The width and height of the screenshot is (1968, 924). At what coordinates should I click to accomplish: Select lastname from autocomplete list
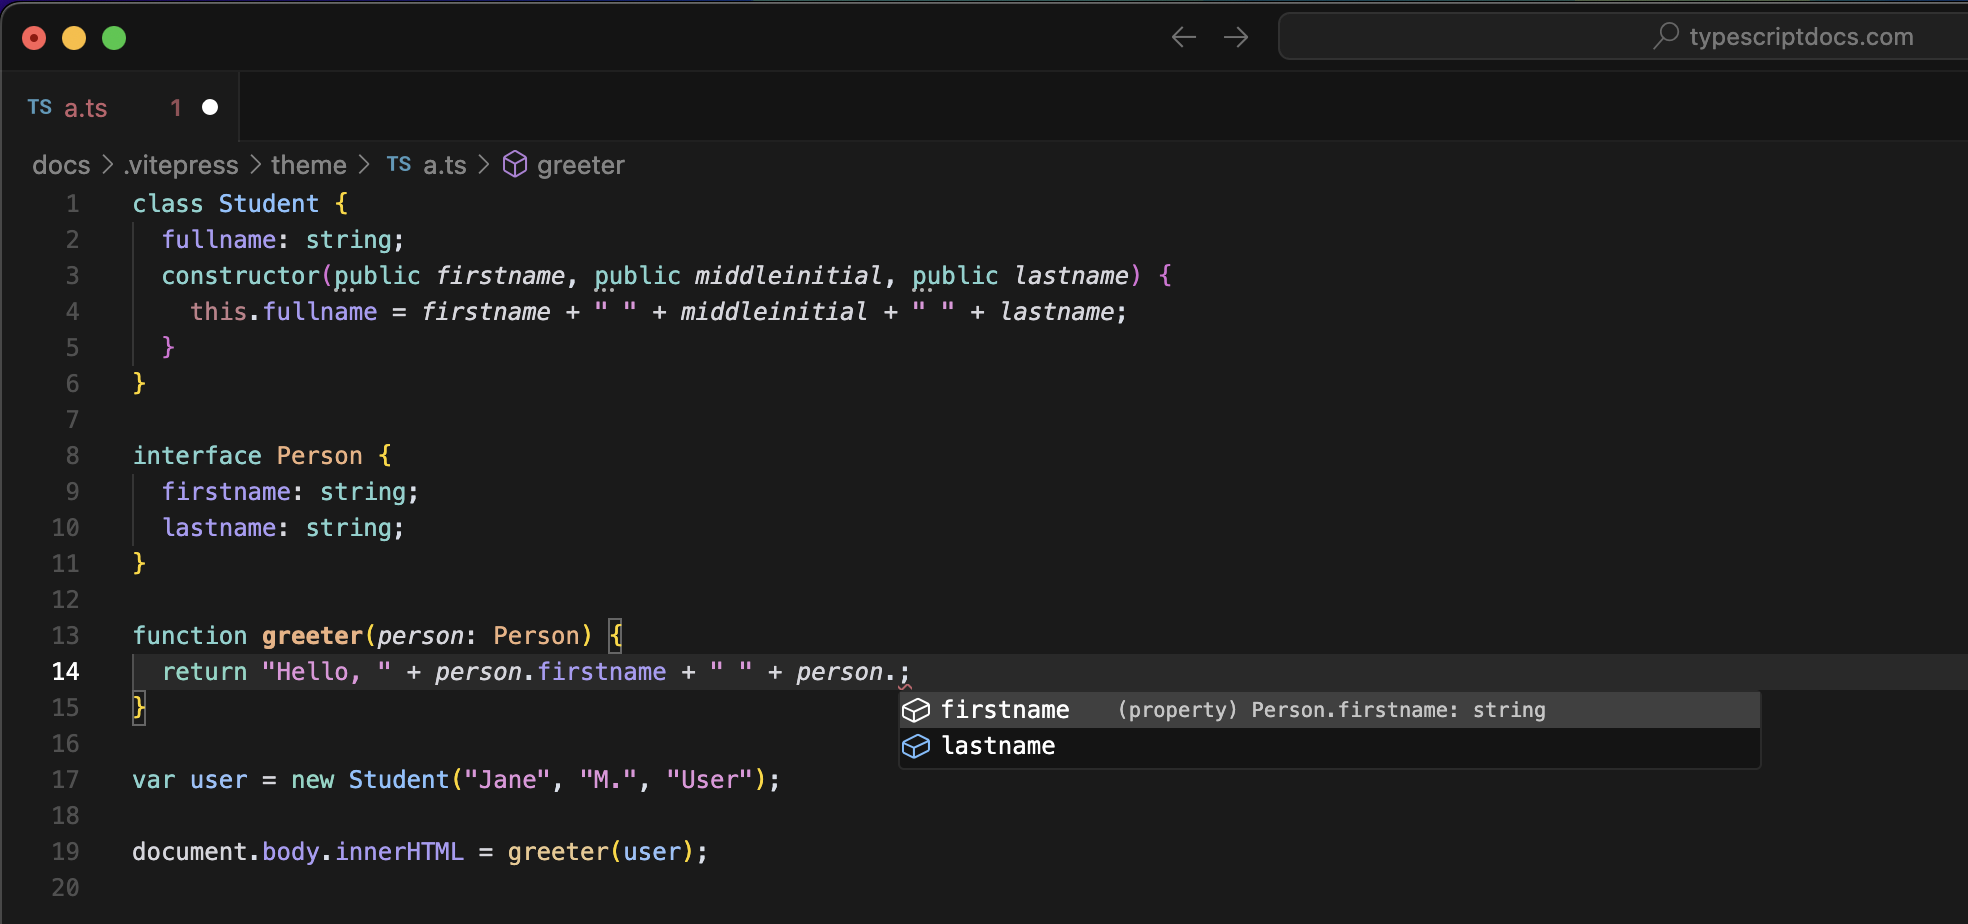point(998,747)
